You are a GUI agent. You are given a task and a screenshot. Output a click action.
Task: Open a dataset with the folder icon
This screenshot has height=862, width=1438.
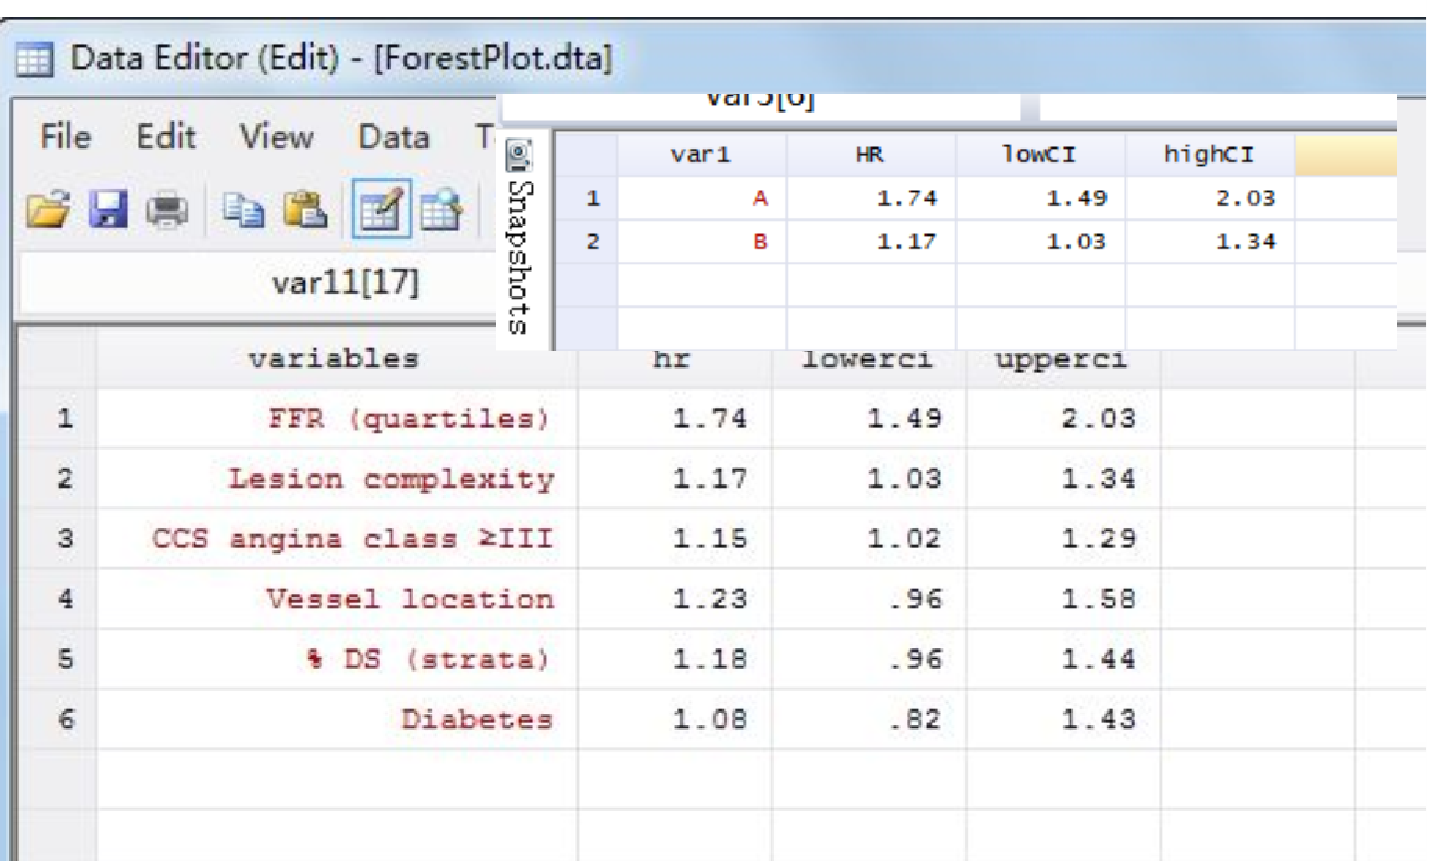point(48,207)
